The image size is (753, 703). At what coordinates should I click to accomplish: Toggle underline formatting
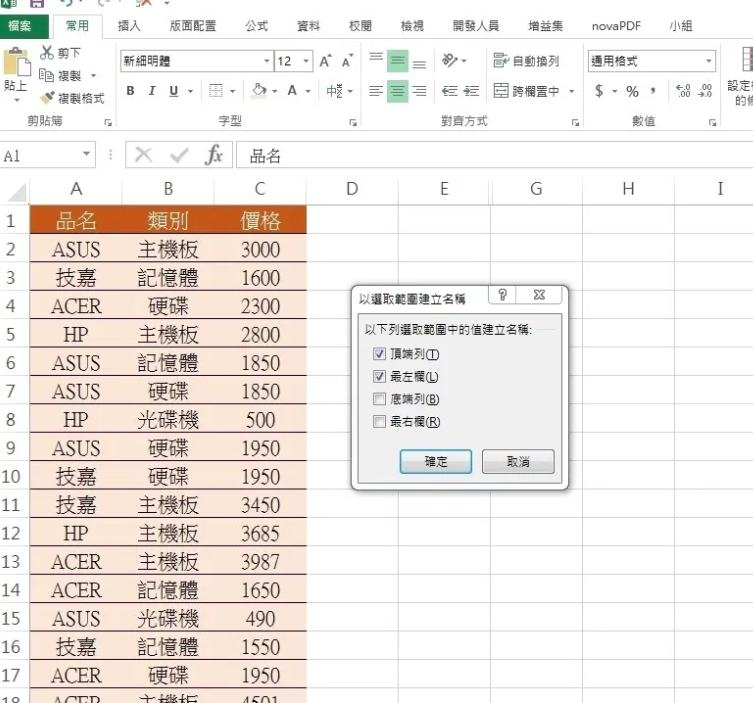point(173,90)
